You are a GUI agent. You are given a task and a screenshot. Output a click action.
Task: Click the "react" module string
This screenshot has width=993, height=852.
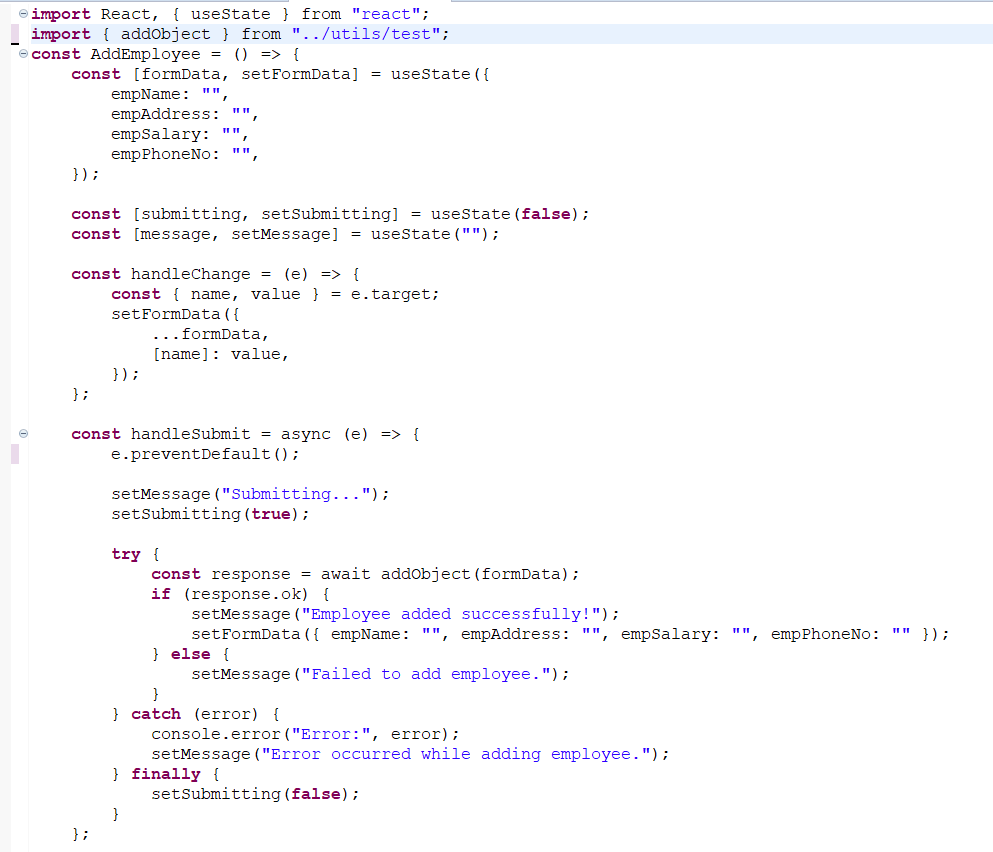386,14
